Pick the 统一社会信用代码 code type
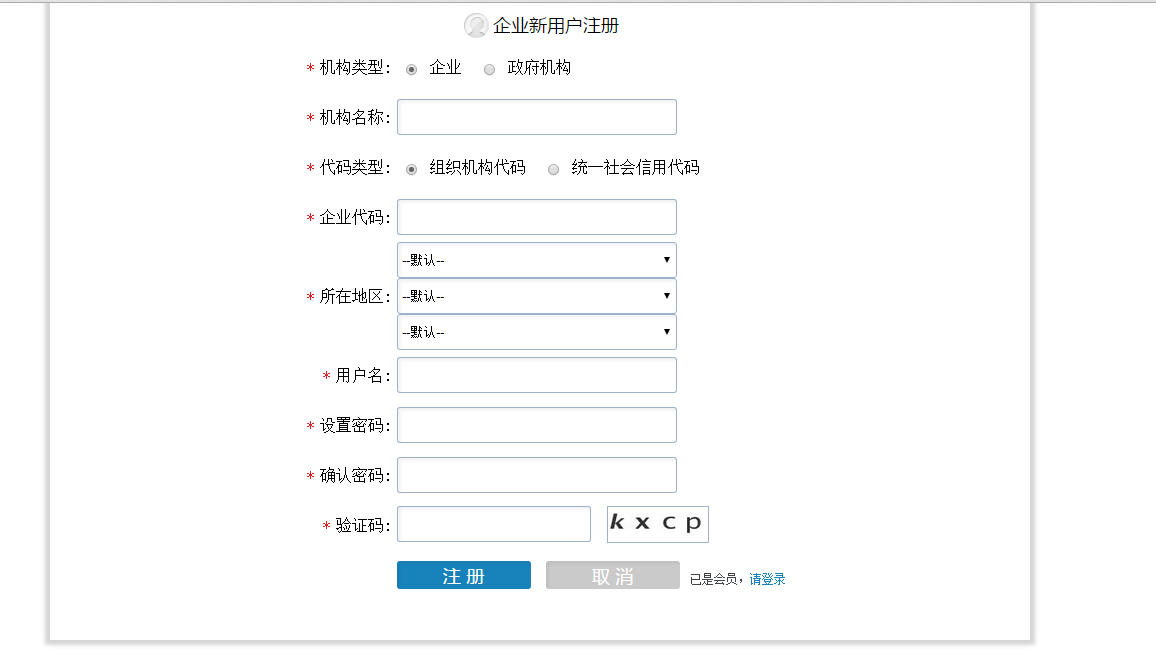This screenshot has height=663, width=1156. coord(553,169)
